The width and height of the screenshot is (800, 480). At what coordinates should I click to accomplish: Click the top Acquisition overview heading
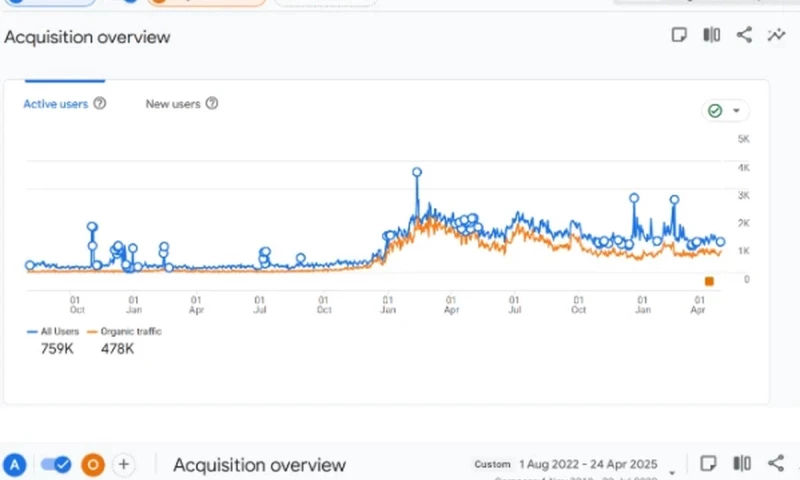(87, 37)
